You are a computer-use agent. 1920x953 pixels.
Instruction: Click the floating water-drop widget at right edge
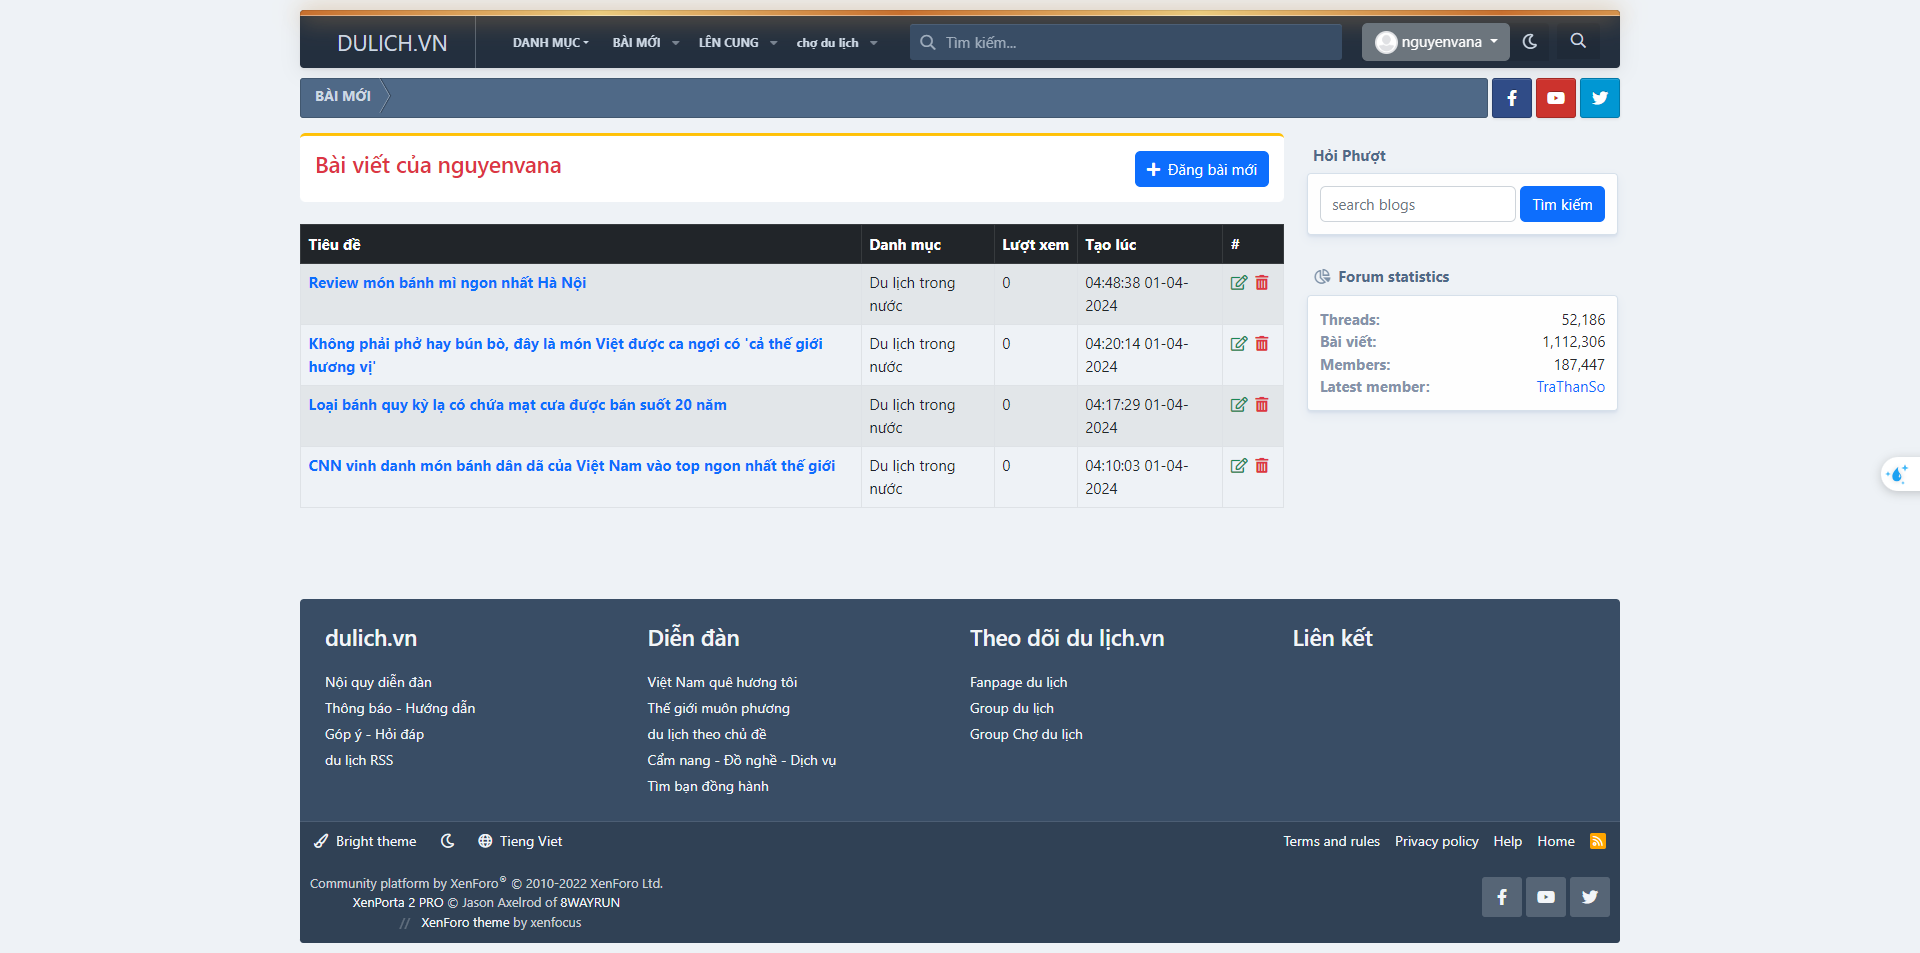point(1898,474)
